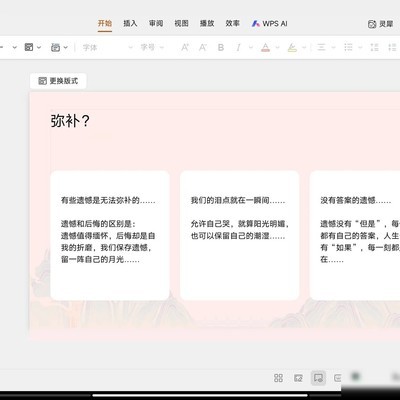Open the 开始 tab
Image resolution: width=400 pixels, height=400 pixels.
105,23
